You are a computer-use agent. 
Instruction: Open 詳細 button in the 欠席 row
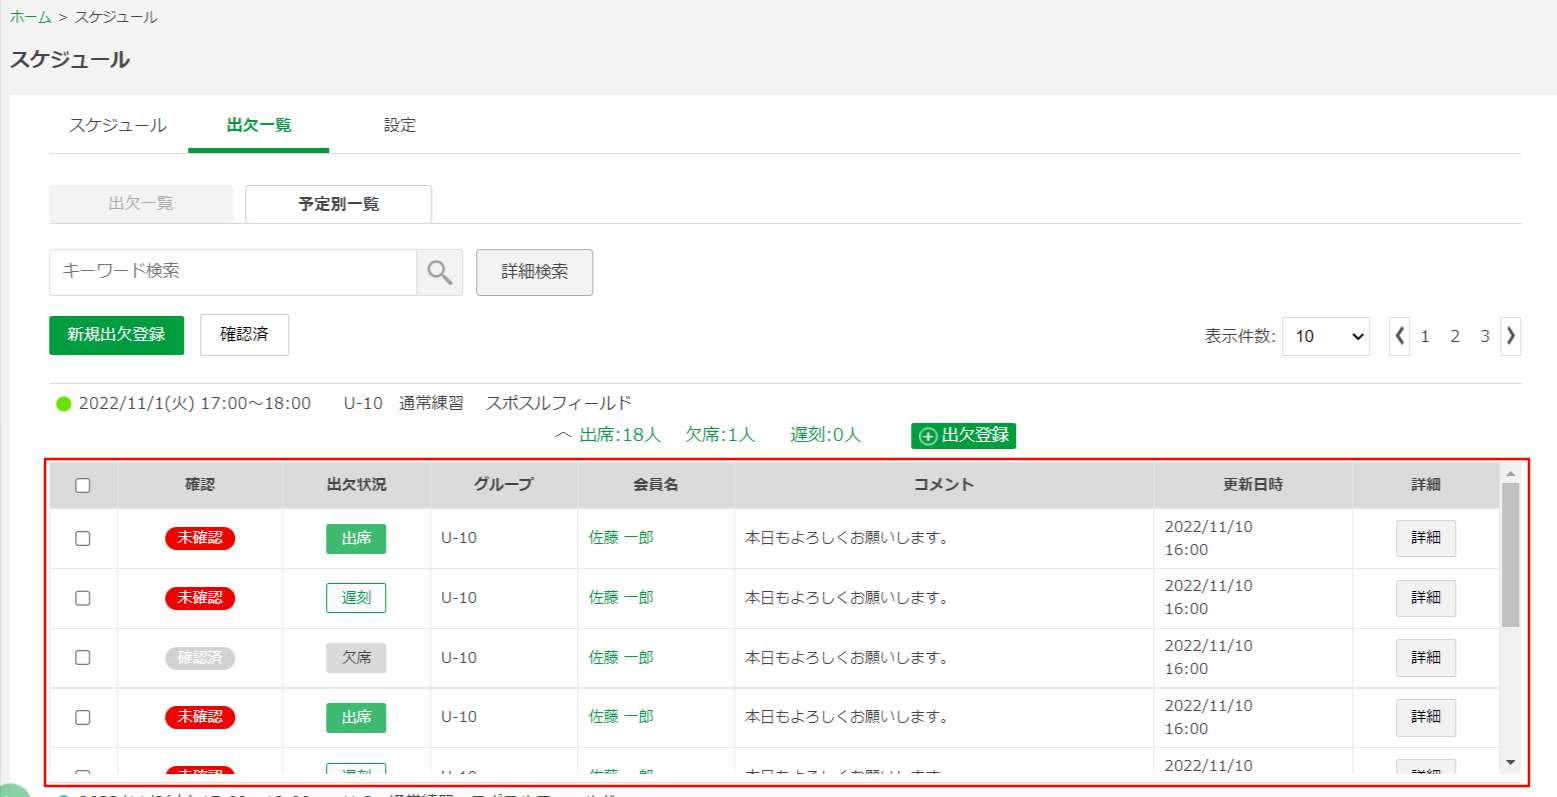click(x=1426, y=658)
